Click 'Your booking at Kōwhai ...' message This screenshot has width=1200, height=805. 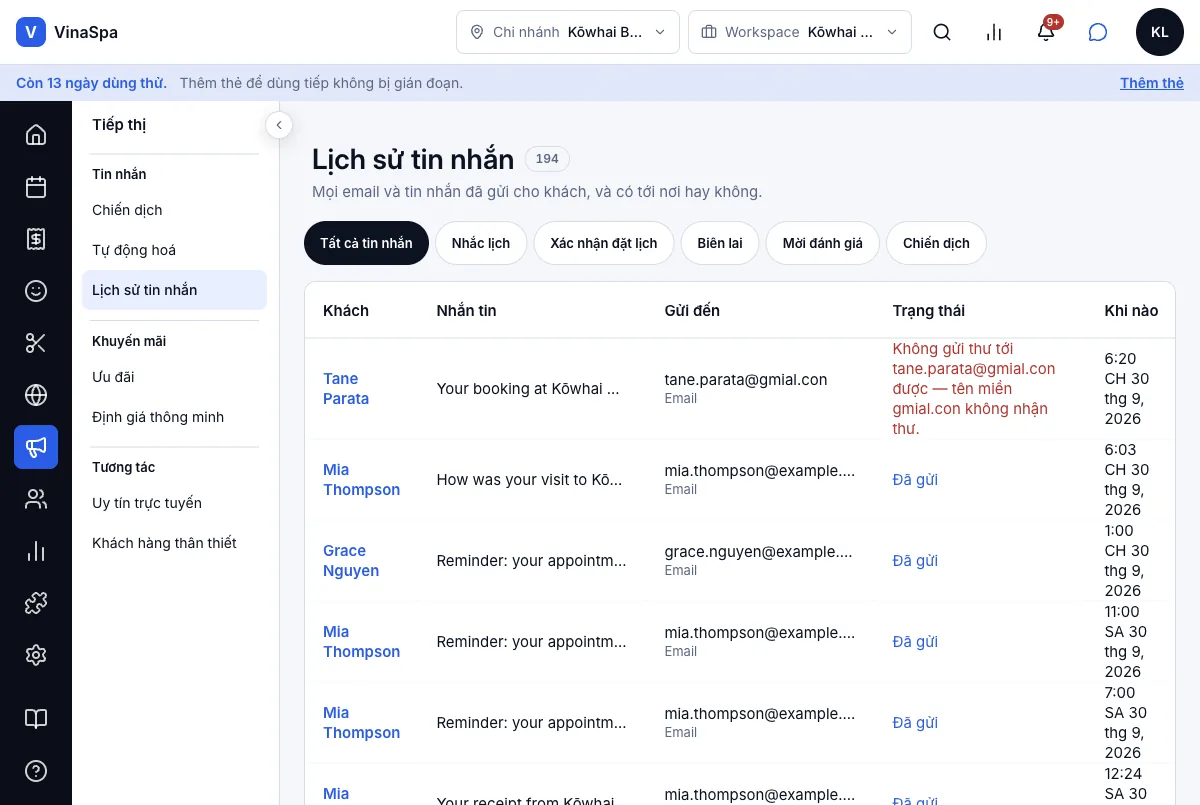coord(528,388)
